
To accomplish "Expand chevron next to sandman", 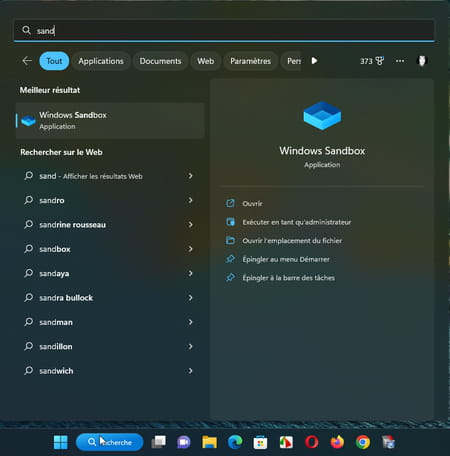I will 190,322.
